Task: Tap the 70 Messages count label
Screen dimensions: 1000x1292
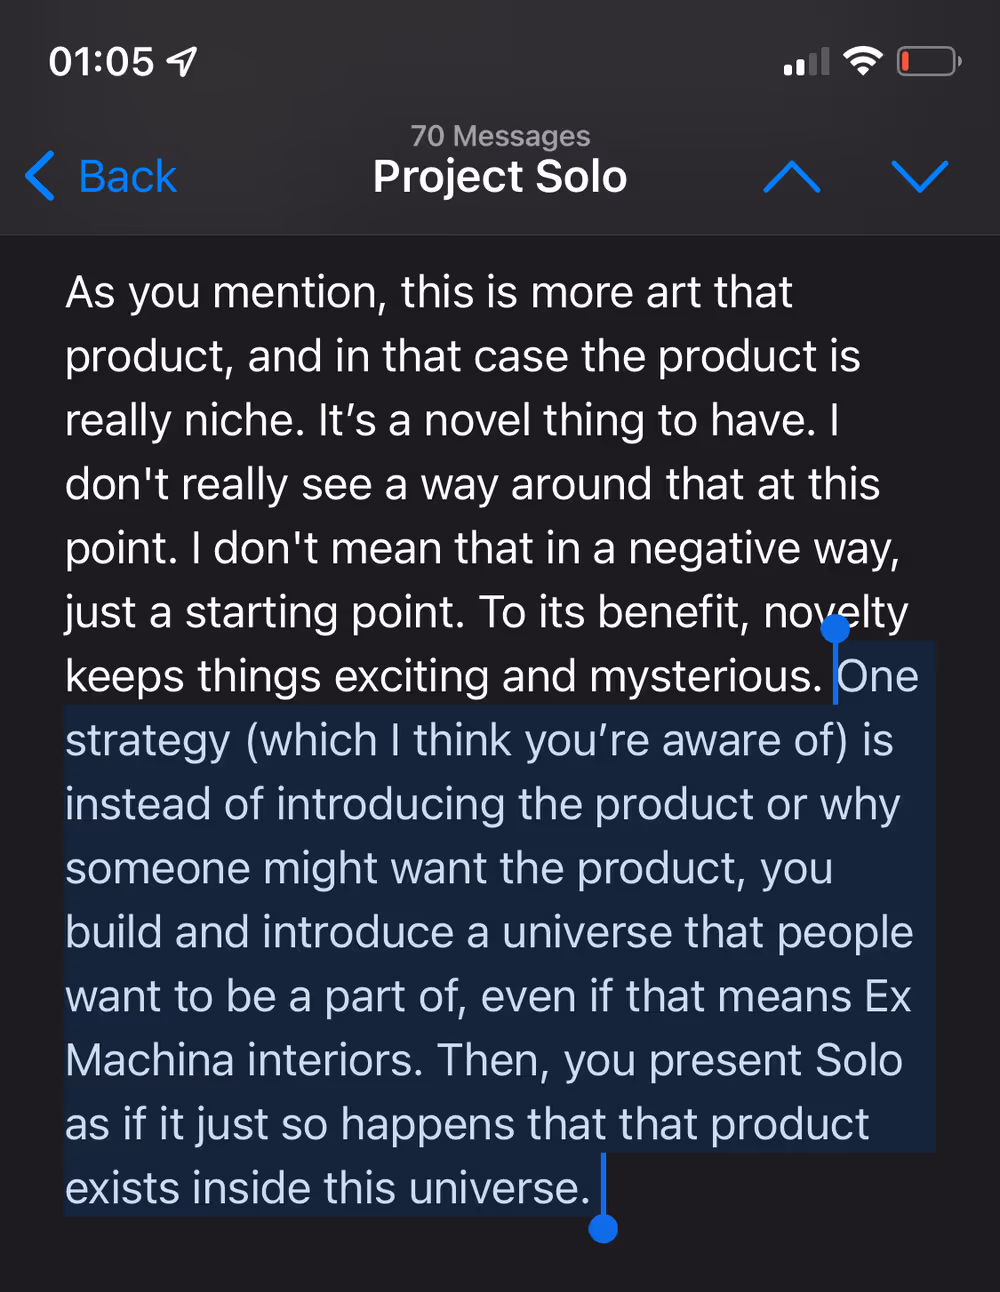Action: [x=500, y=135]
